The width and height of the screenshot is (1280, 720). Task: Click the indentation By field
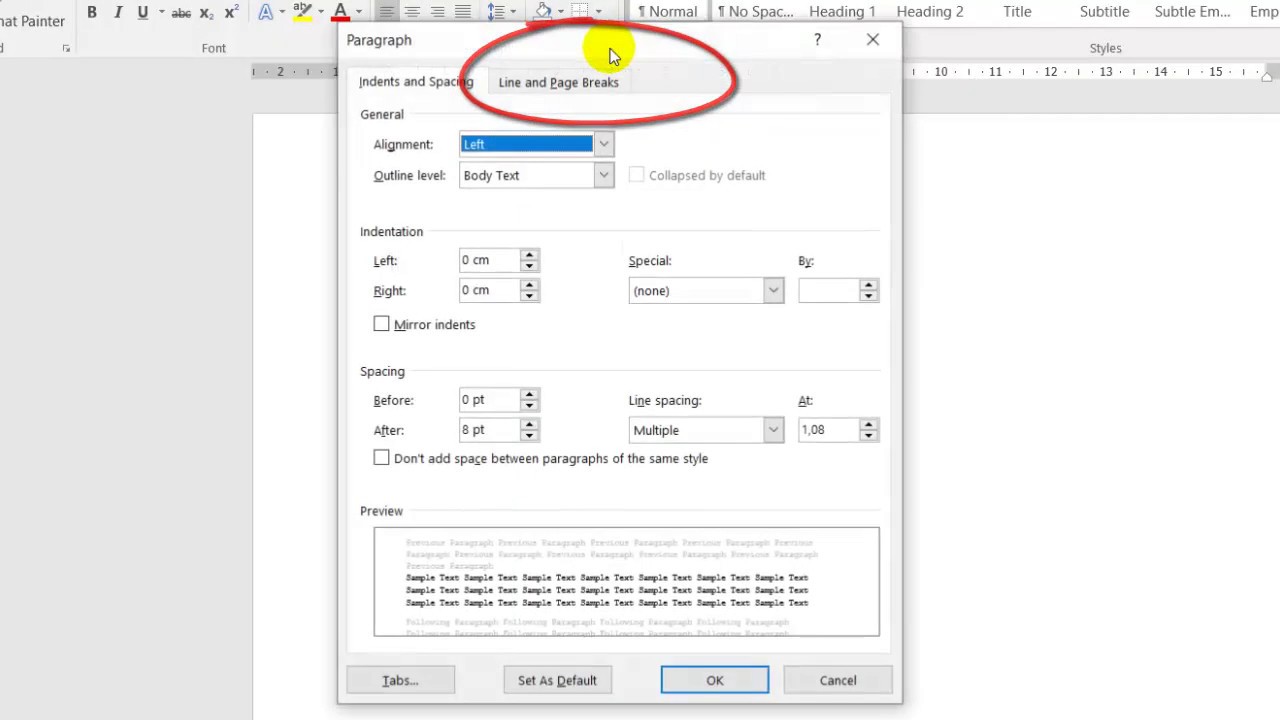(x=828, y=291)
